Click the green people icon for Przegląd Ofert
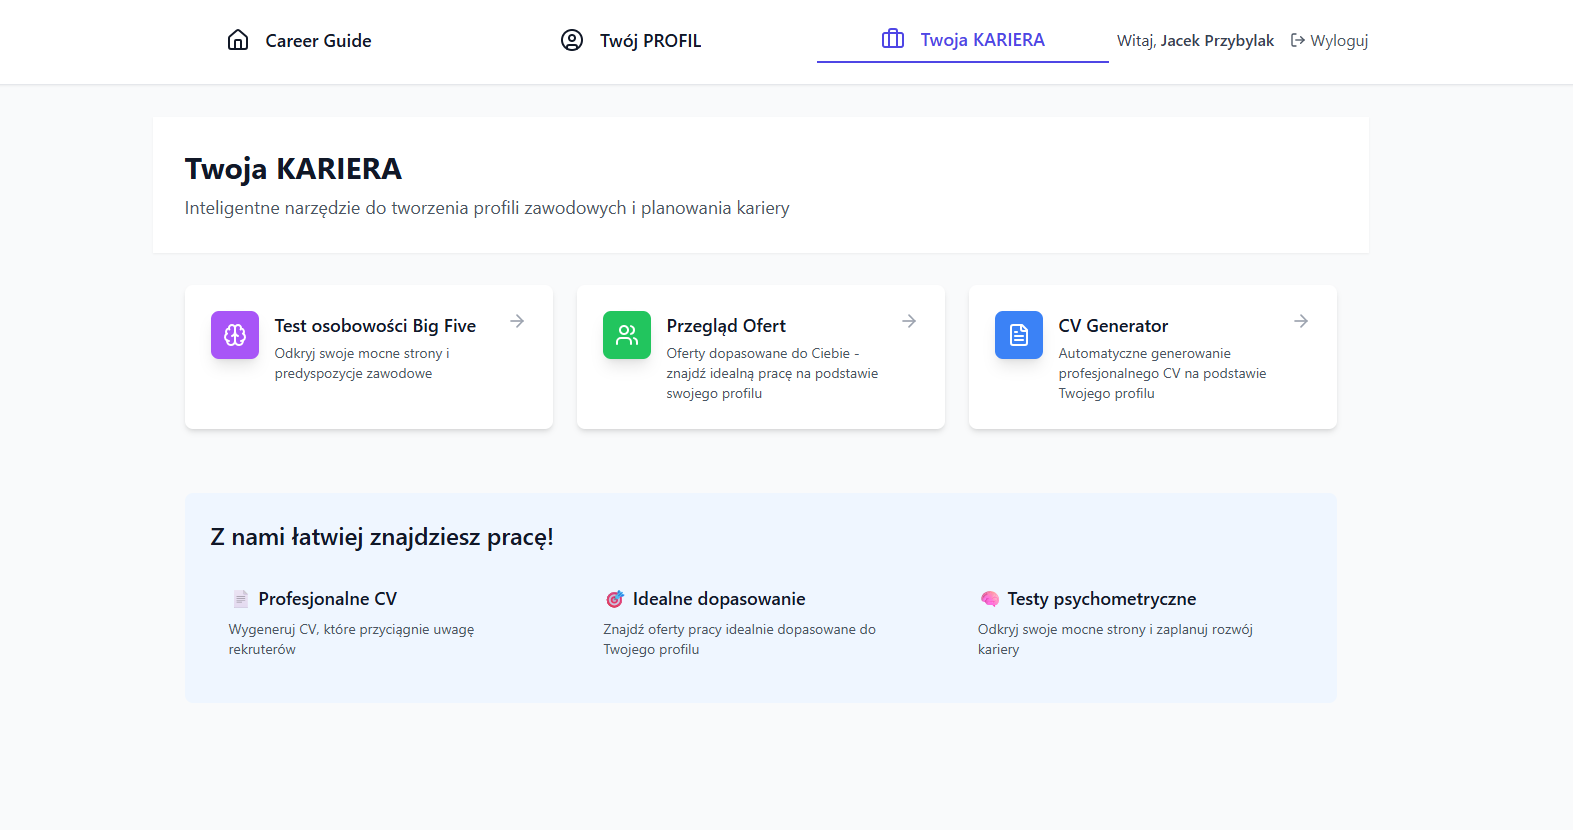1573x830 pixels. [x=627, y=335]
